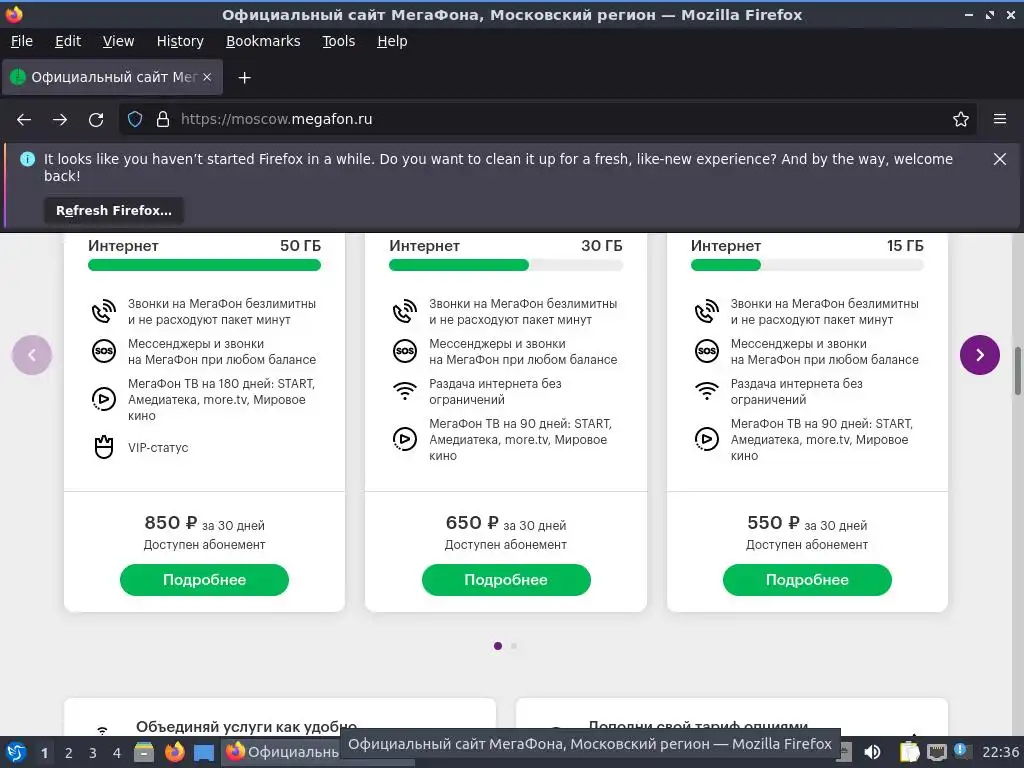The width and height of the screenshot is (1024, 768).
Task: Open the Help menu
Action: 392,41
